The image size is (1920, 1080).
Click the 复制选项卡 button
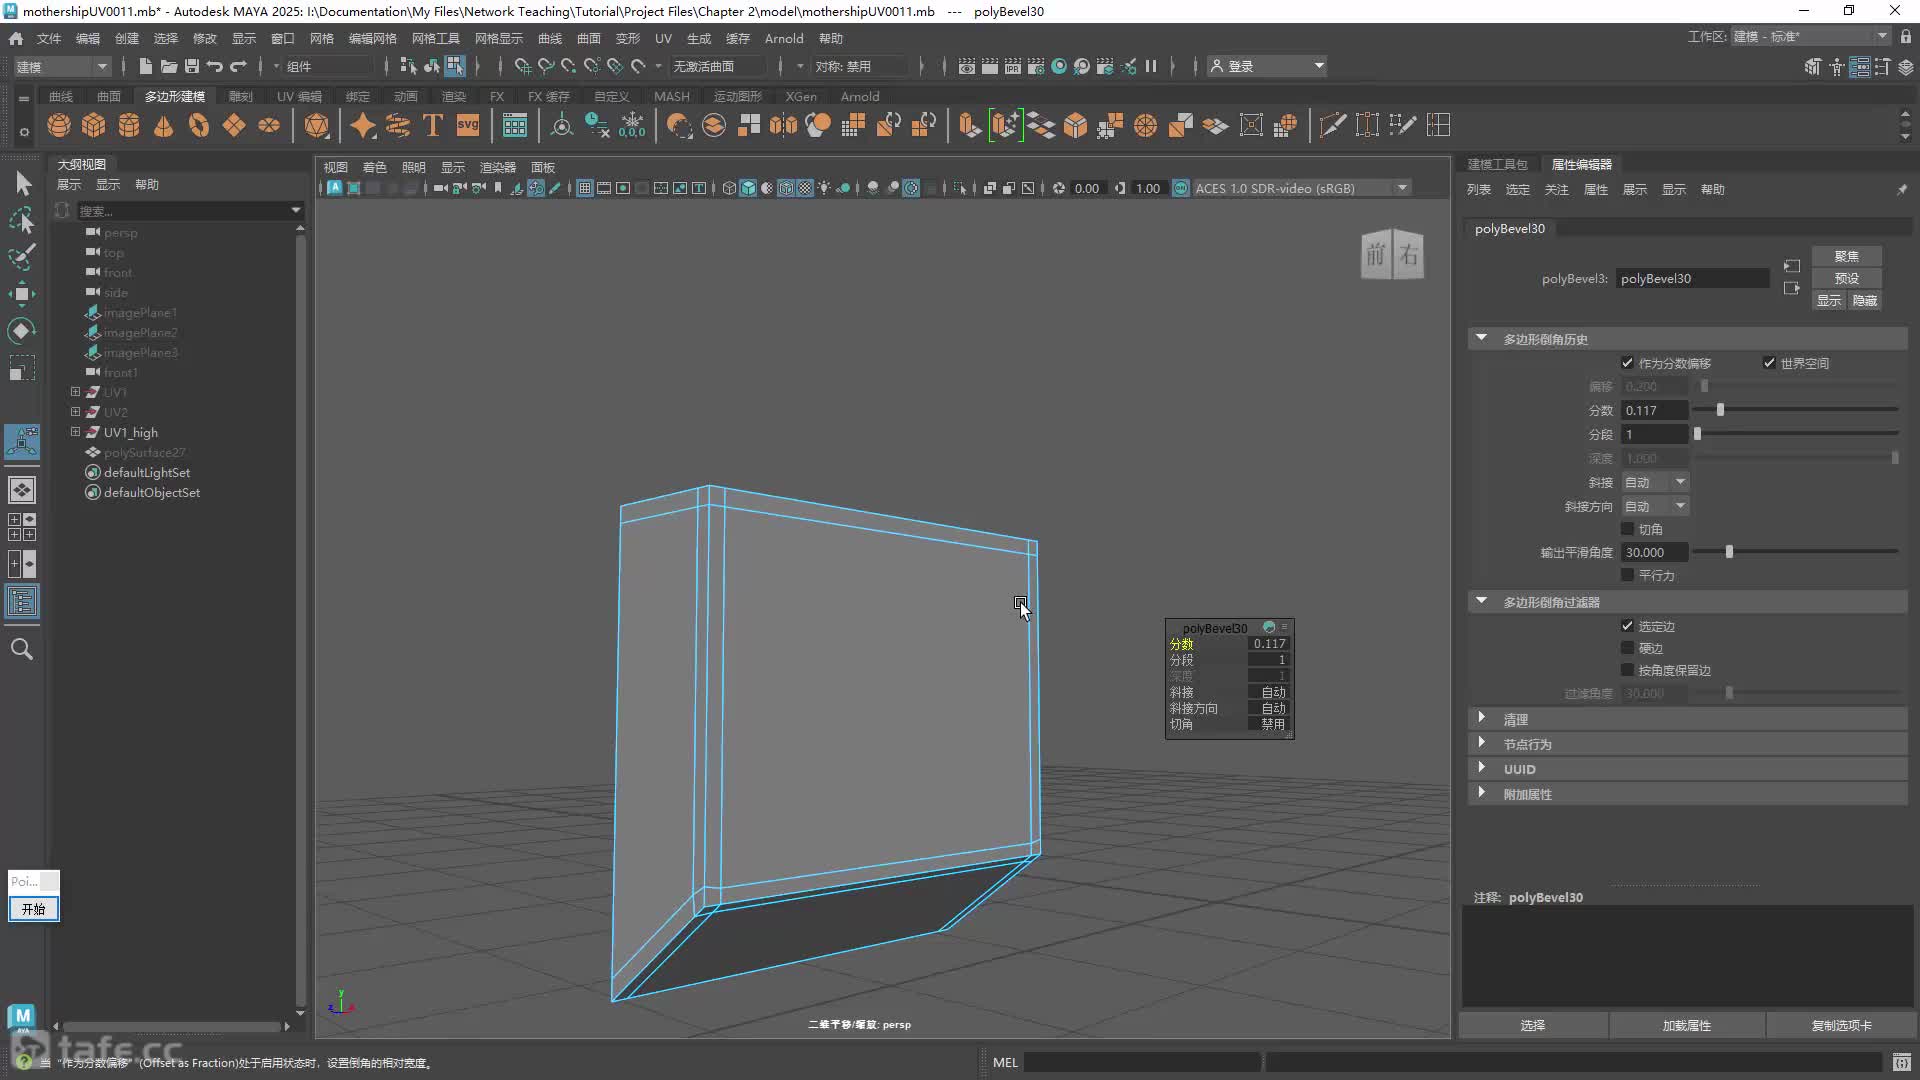(x=1841, y=1025)
